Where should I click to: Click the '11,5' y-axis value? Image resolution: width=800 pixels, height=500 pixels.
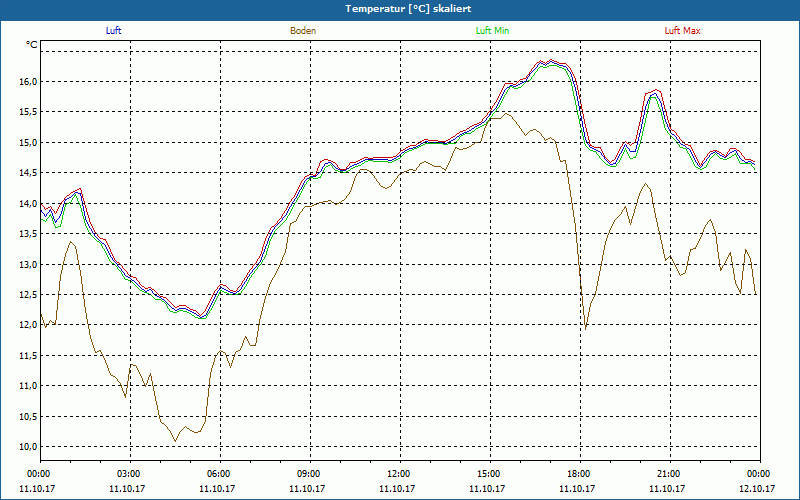(x=29, y=356)
